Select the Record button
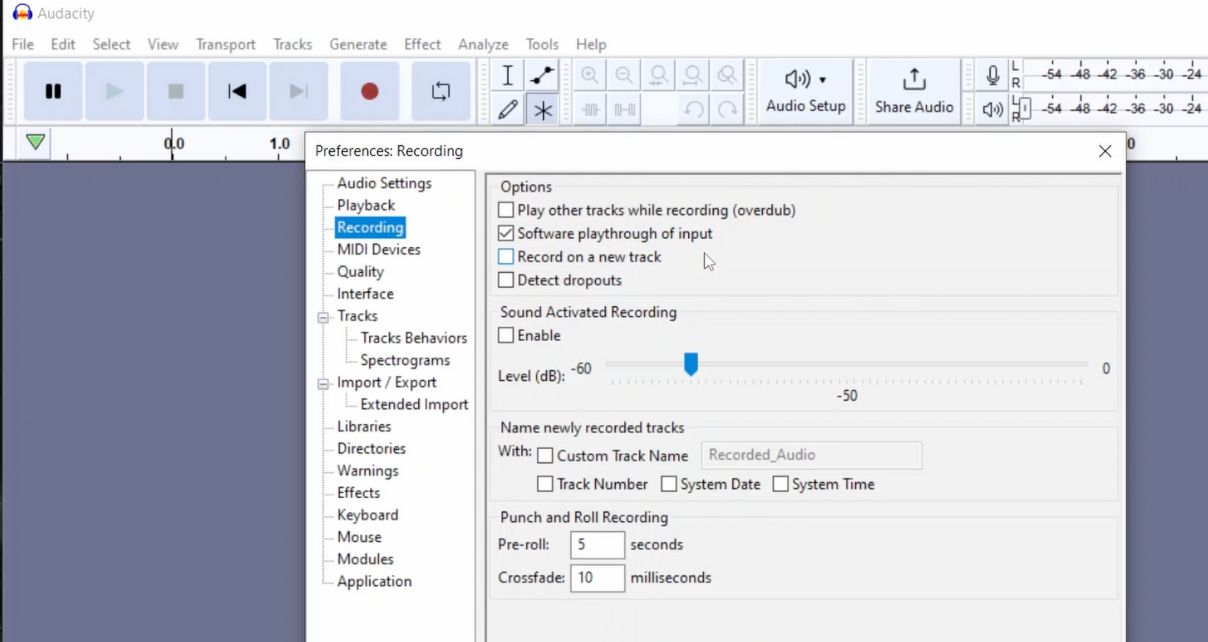The height and width of the screenshot is (642, 1208). (369, 90)
